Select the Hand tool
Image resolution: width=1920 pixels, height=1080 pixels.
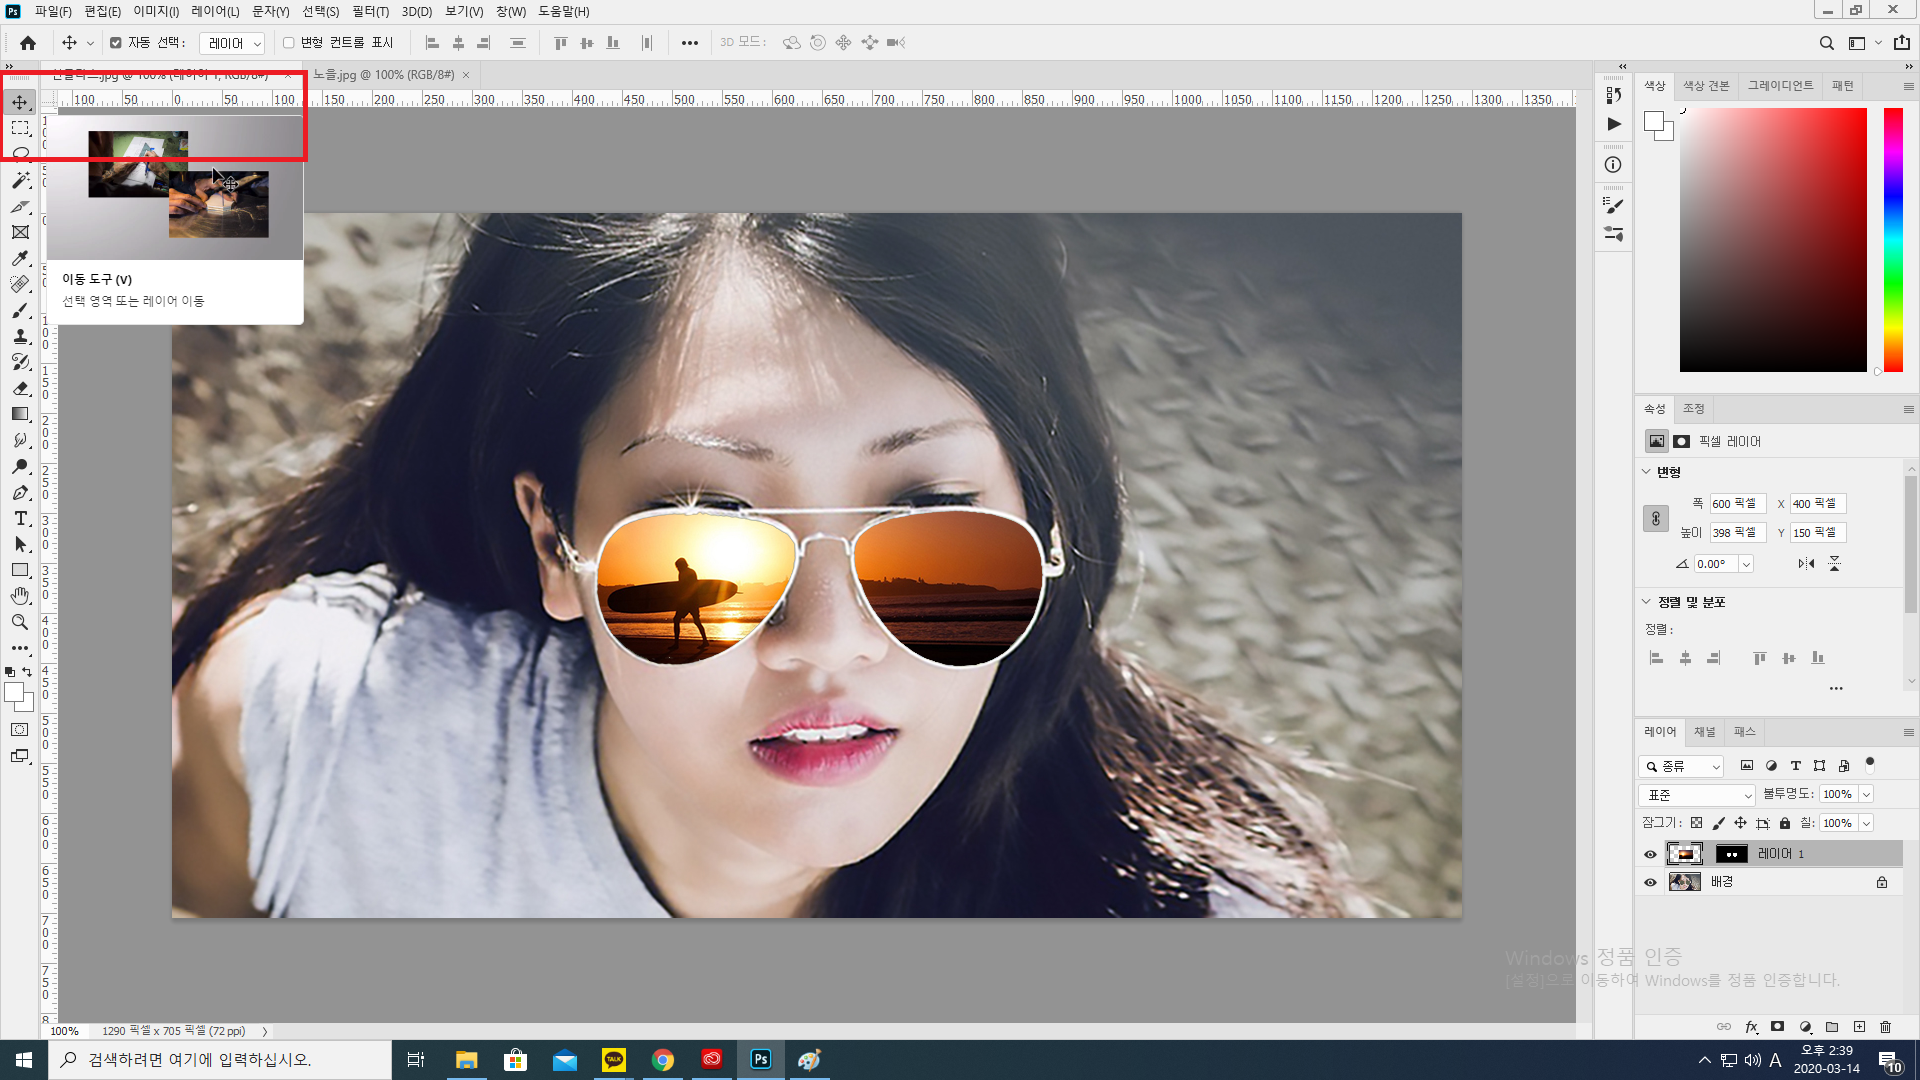pos(20,596)
